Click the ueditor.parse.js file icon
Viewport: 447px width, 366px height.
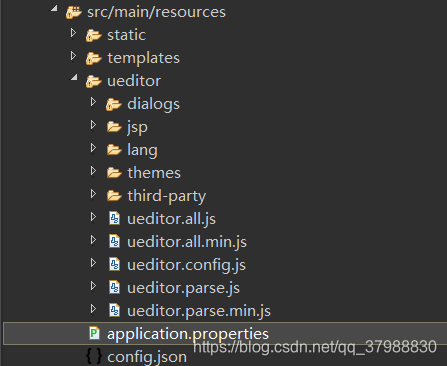coord(115,288)
